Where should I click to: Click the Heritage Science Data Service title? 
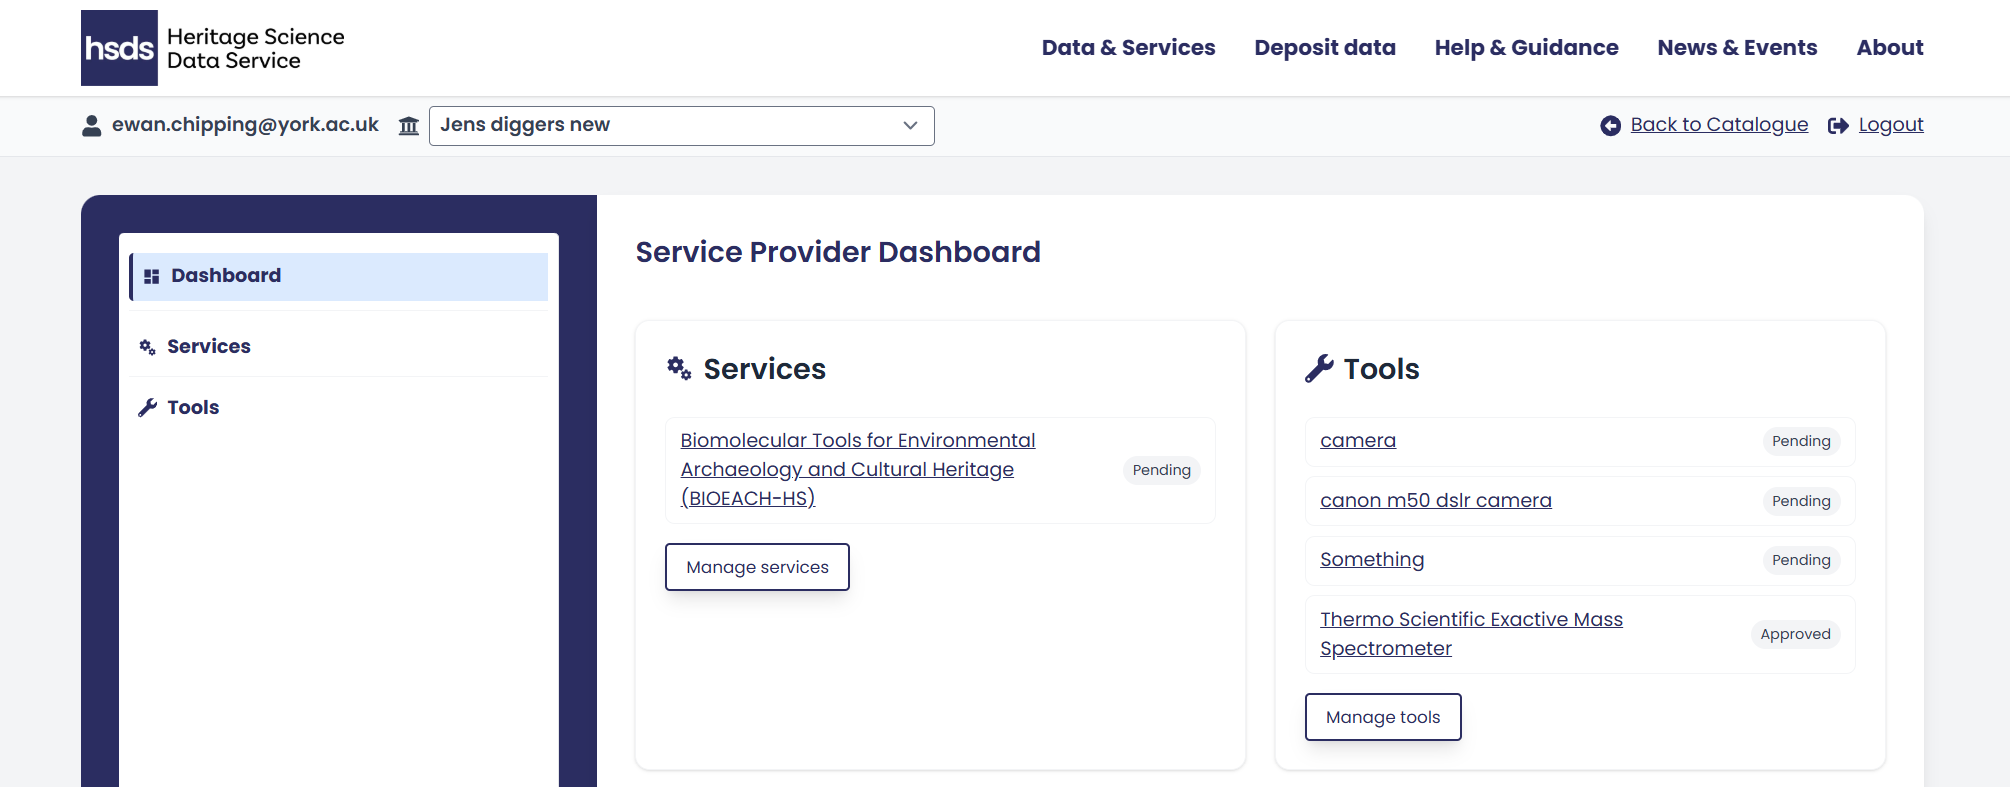[256, 48]
